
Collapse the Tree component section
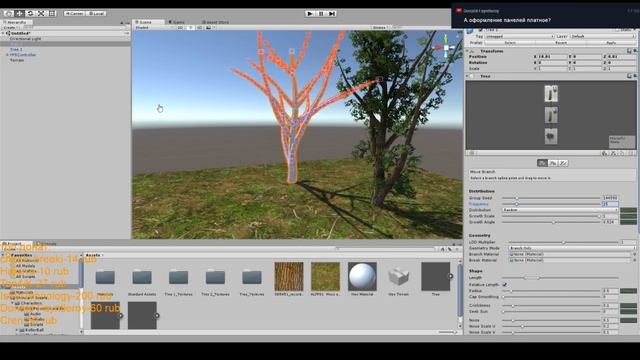467,76
